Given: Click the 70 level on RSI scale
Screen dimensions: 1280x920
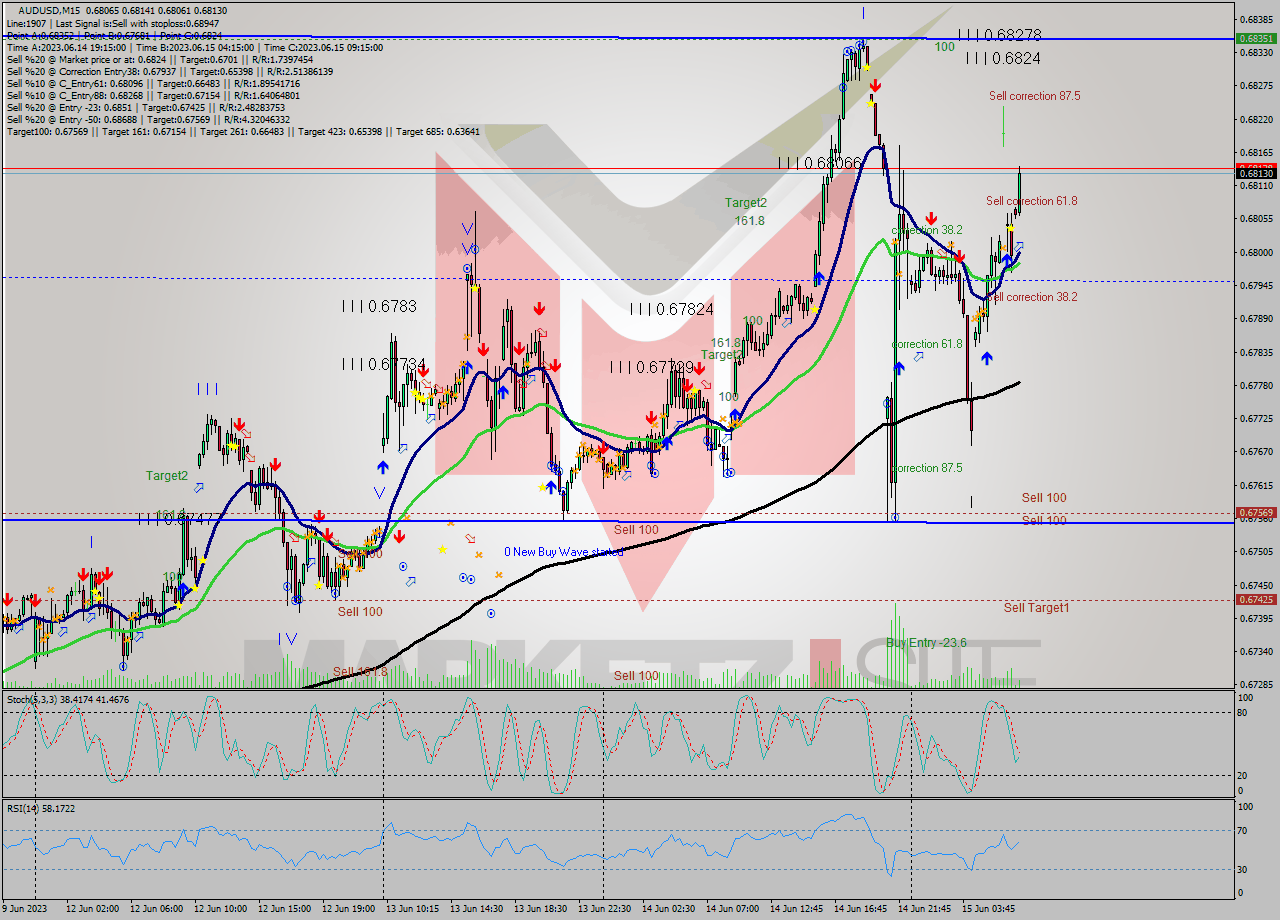Looking at the screenshot, I should pos(1244,830).
